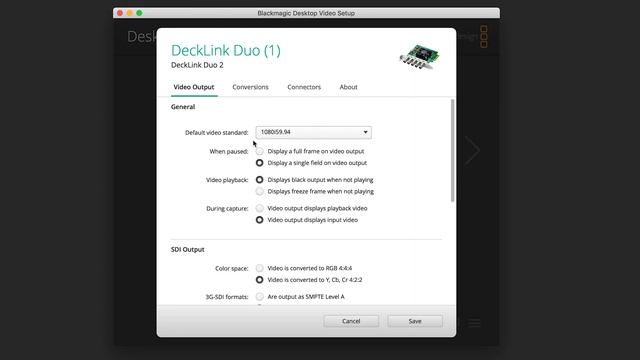This screenshot has height=360, width=640.
Task: Open the Connectors tab
Action: click(304, 87)
